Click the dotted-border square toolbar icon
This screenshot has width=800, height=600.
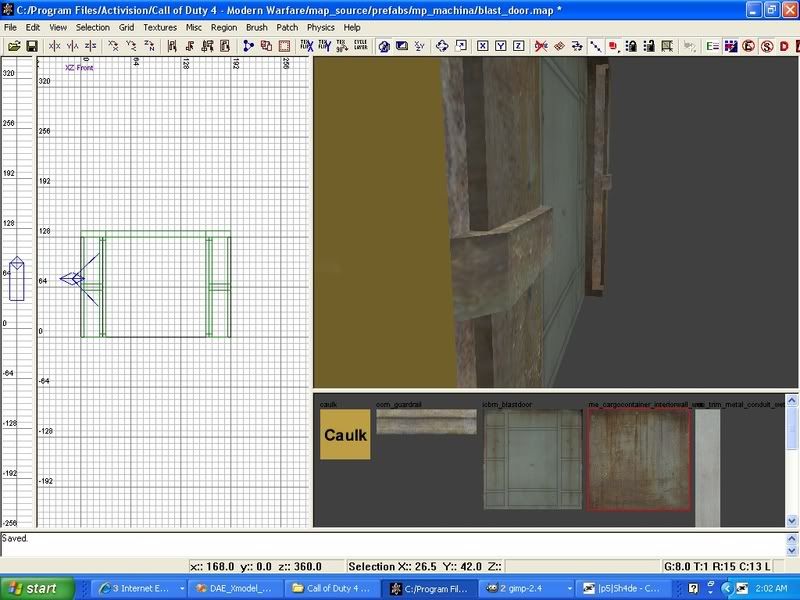pyautogui.click(x=284, y=46)
